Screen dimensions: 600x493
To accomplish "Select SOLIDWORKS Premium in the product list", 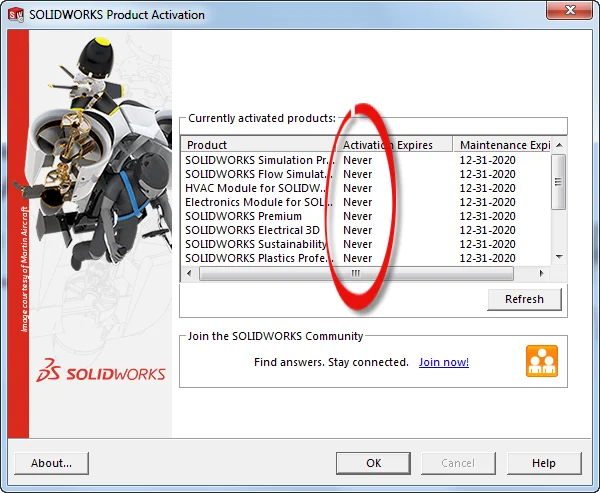I will [243, 216].
